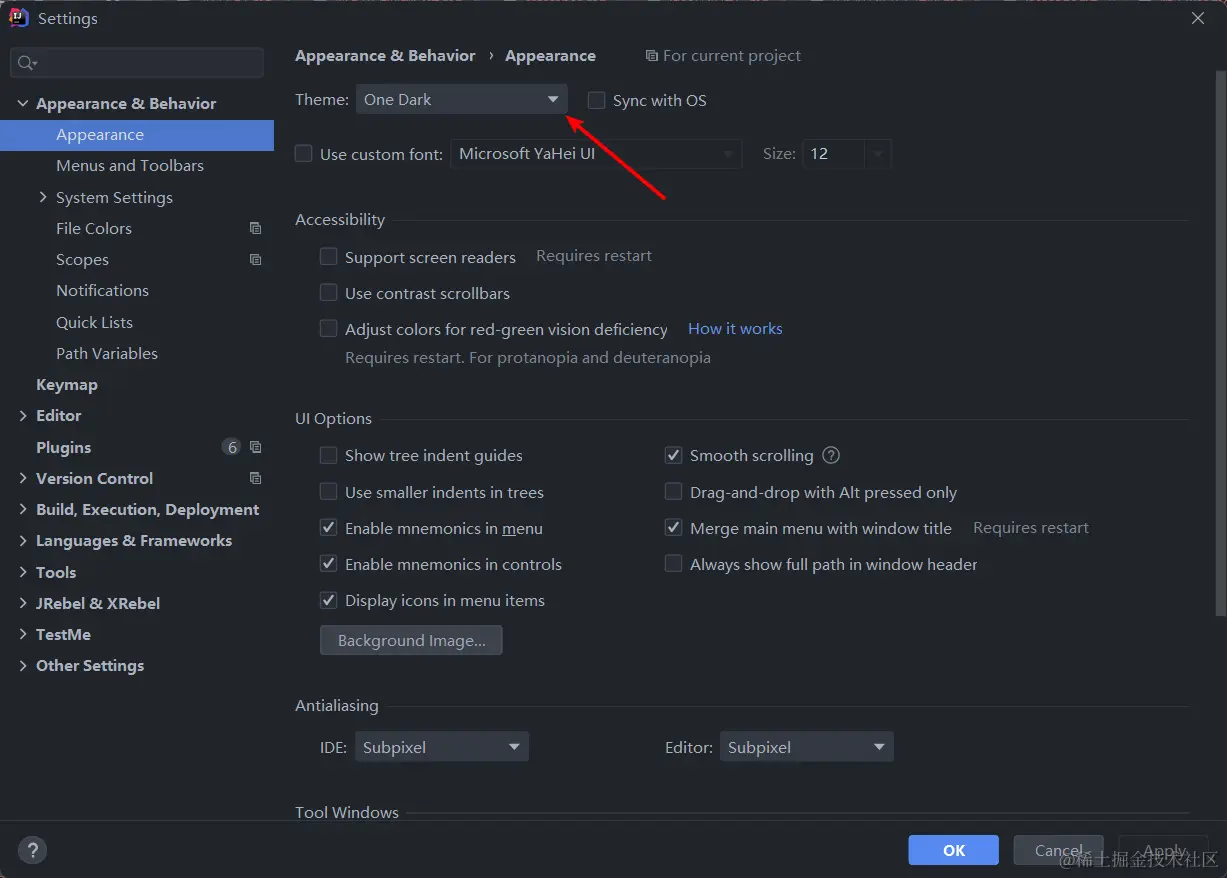Open the Theme dropdown showing One Dark

pyautogui.click(x=461, y=100)
